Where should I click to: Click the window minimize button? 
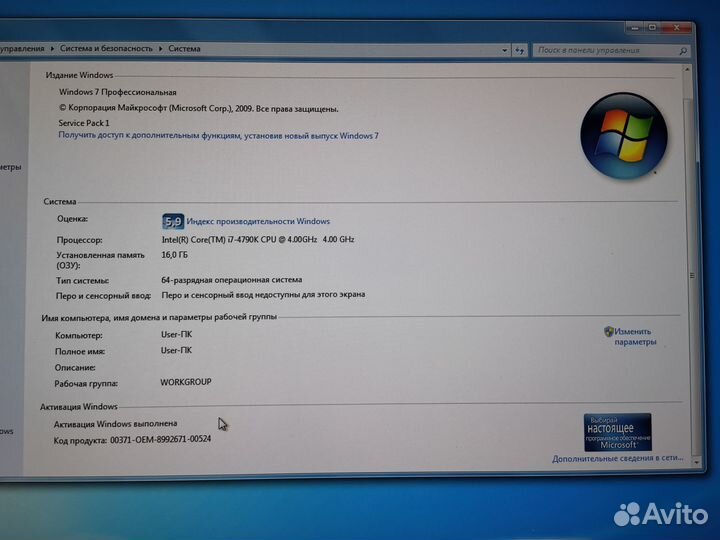(635, 28)
